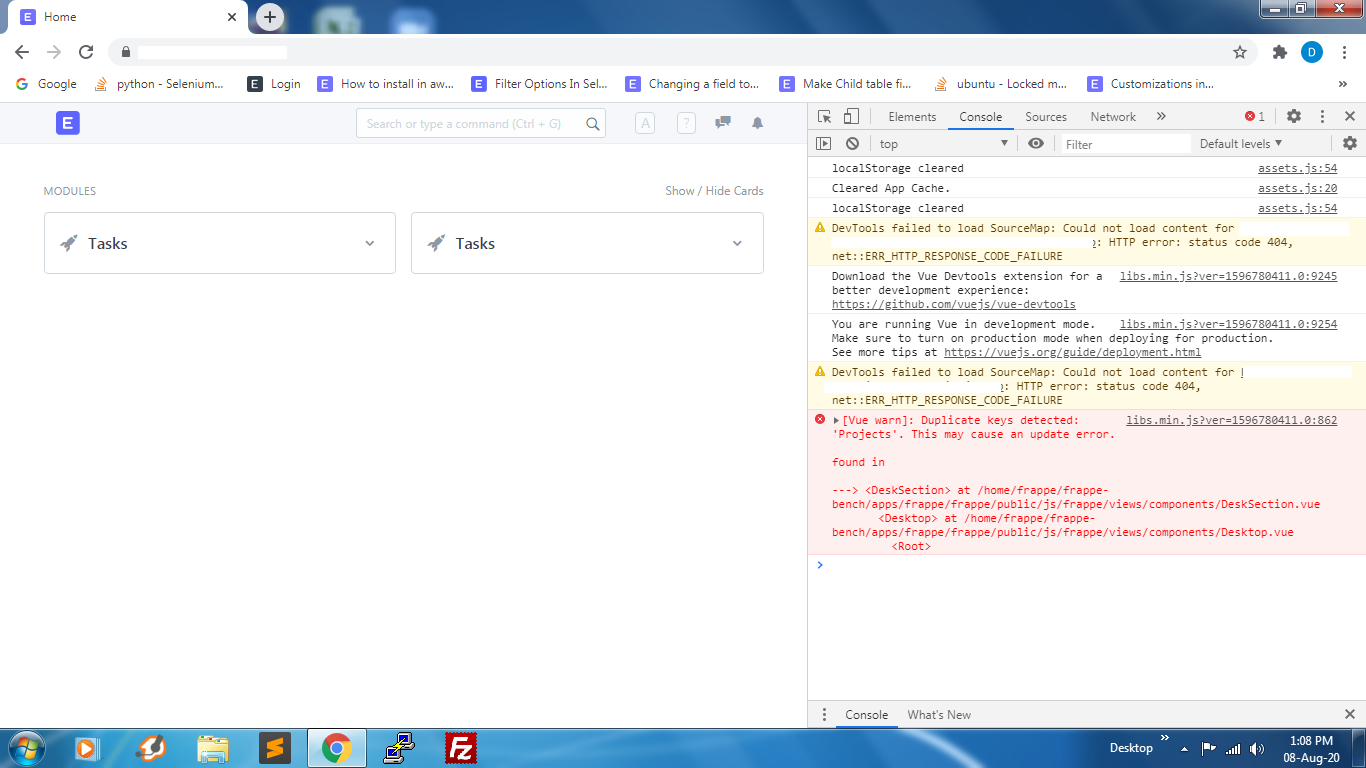The image size is (1366, 768).
Task: Open Sublime Text from the taskbar
Action: click(274, 748)
